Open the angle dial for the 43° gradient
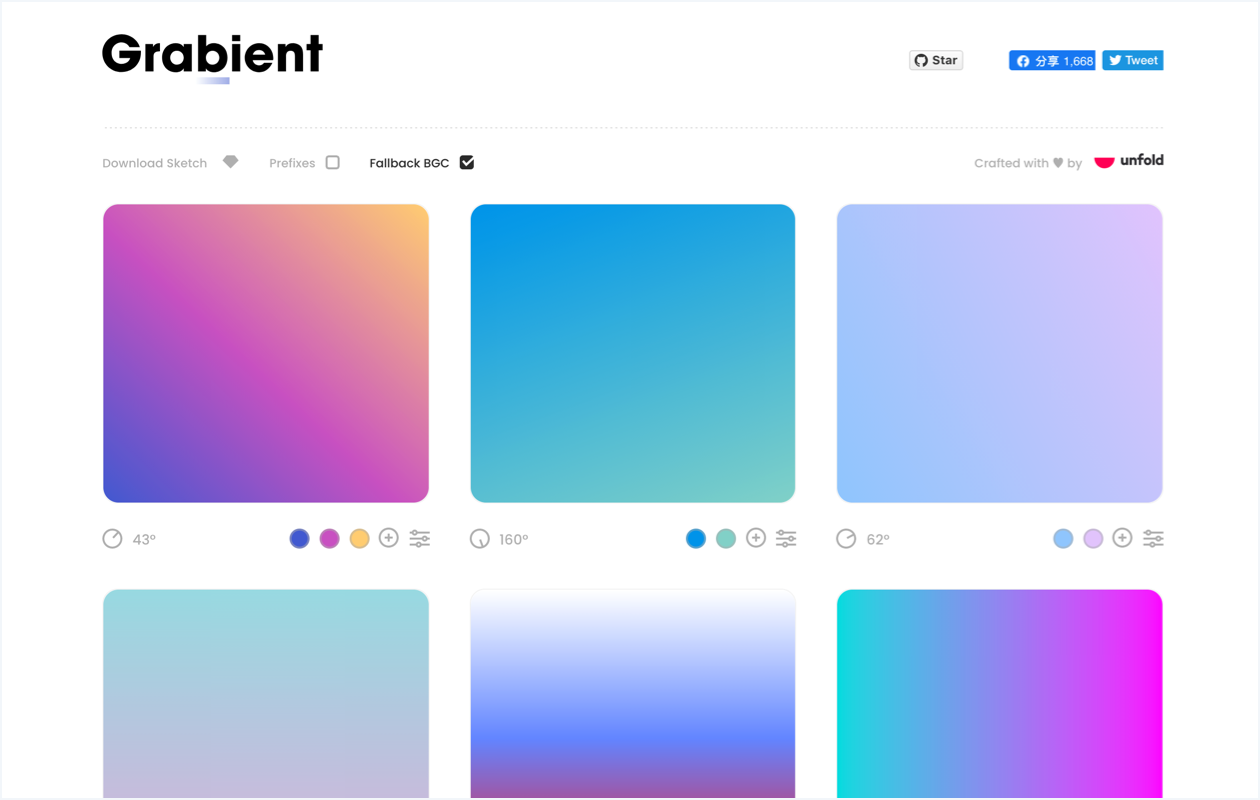1260x800 pixels. point(113,539)
